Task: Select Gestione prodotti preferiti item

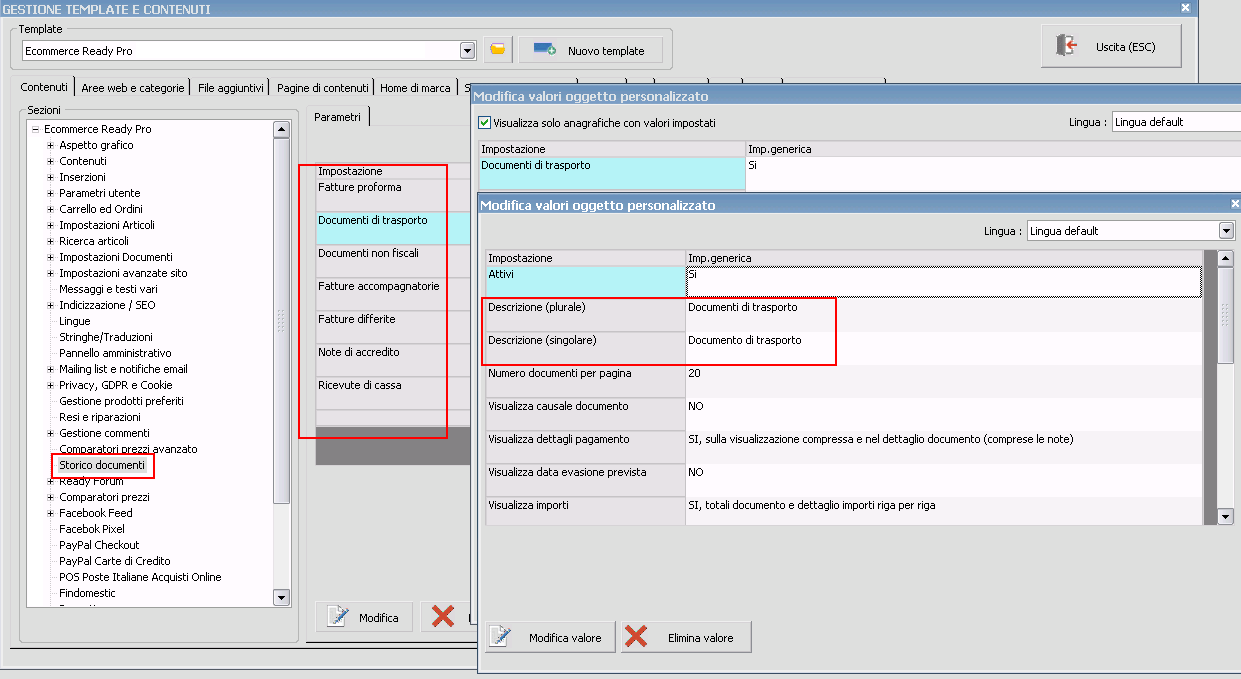Action: pyautogui.click(x=121, y=401)
